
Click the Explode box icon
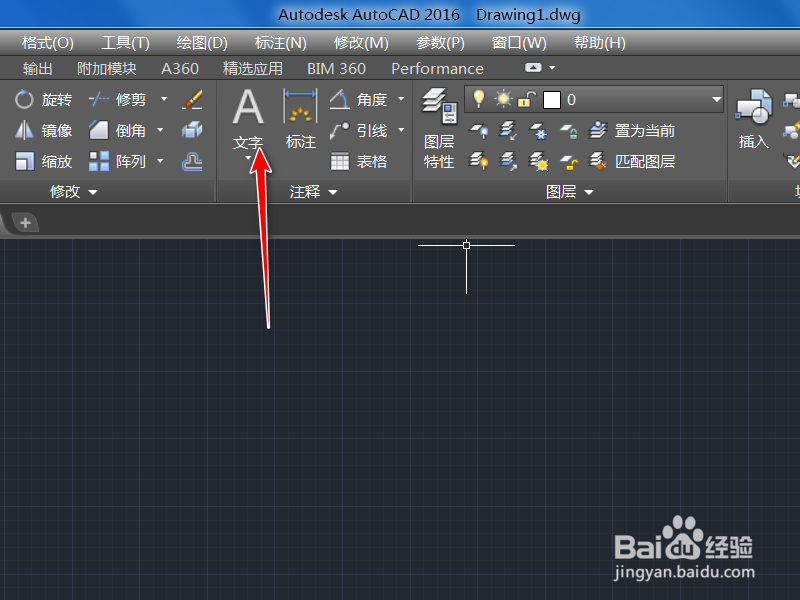point(192,131)
